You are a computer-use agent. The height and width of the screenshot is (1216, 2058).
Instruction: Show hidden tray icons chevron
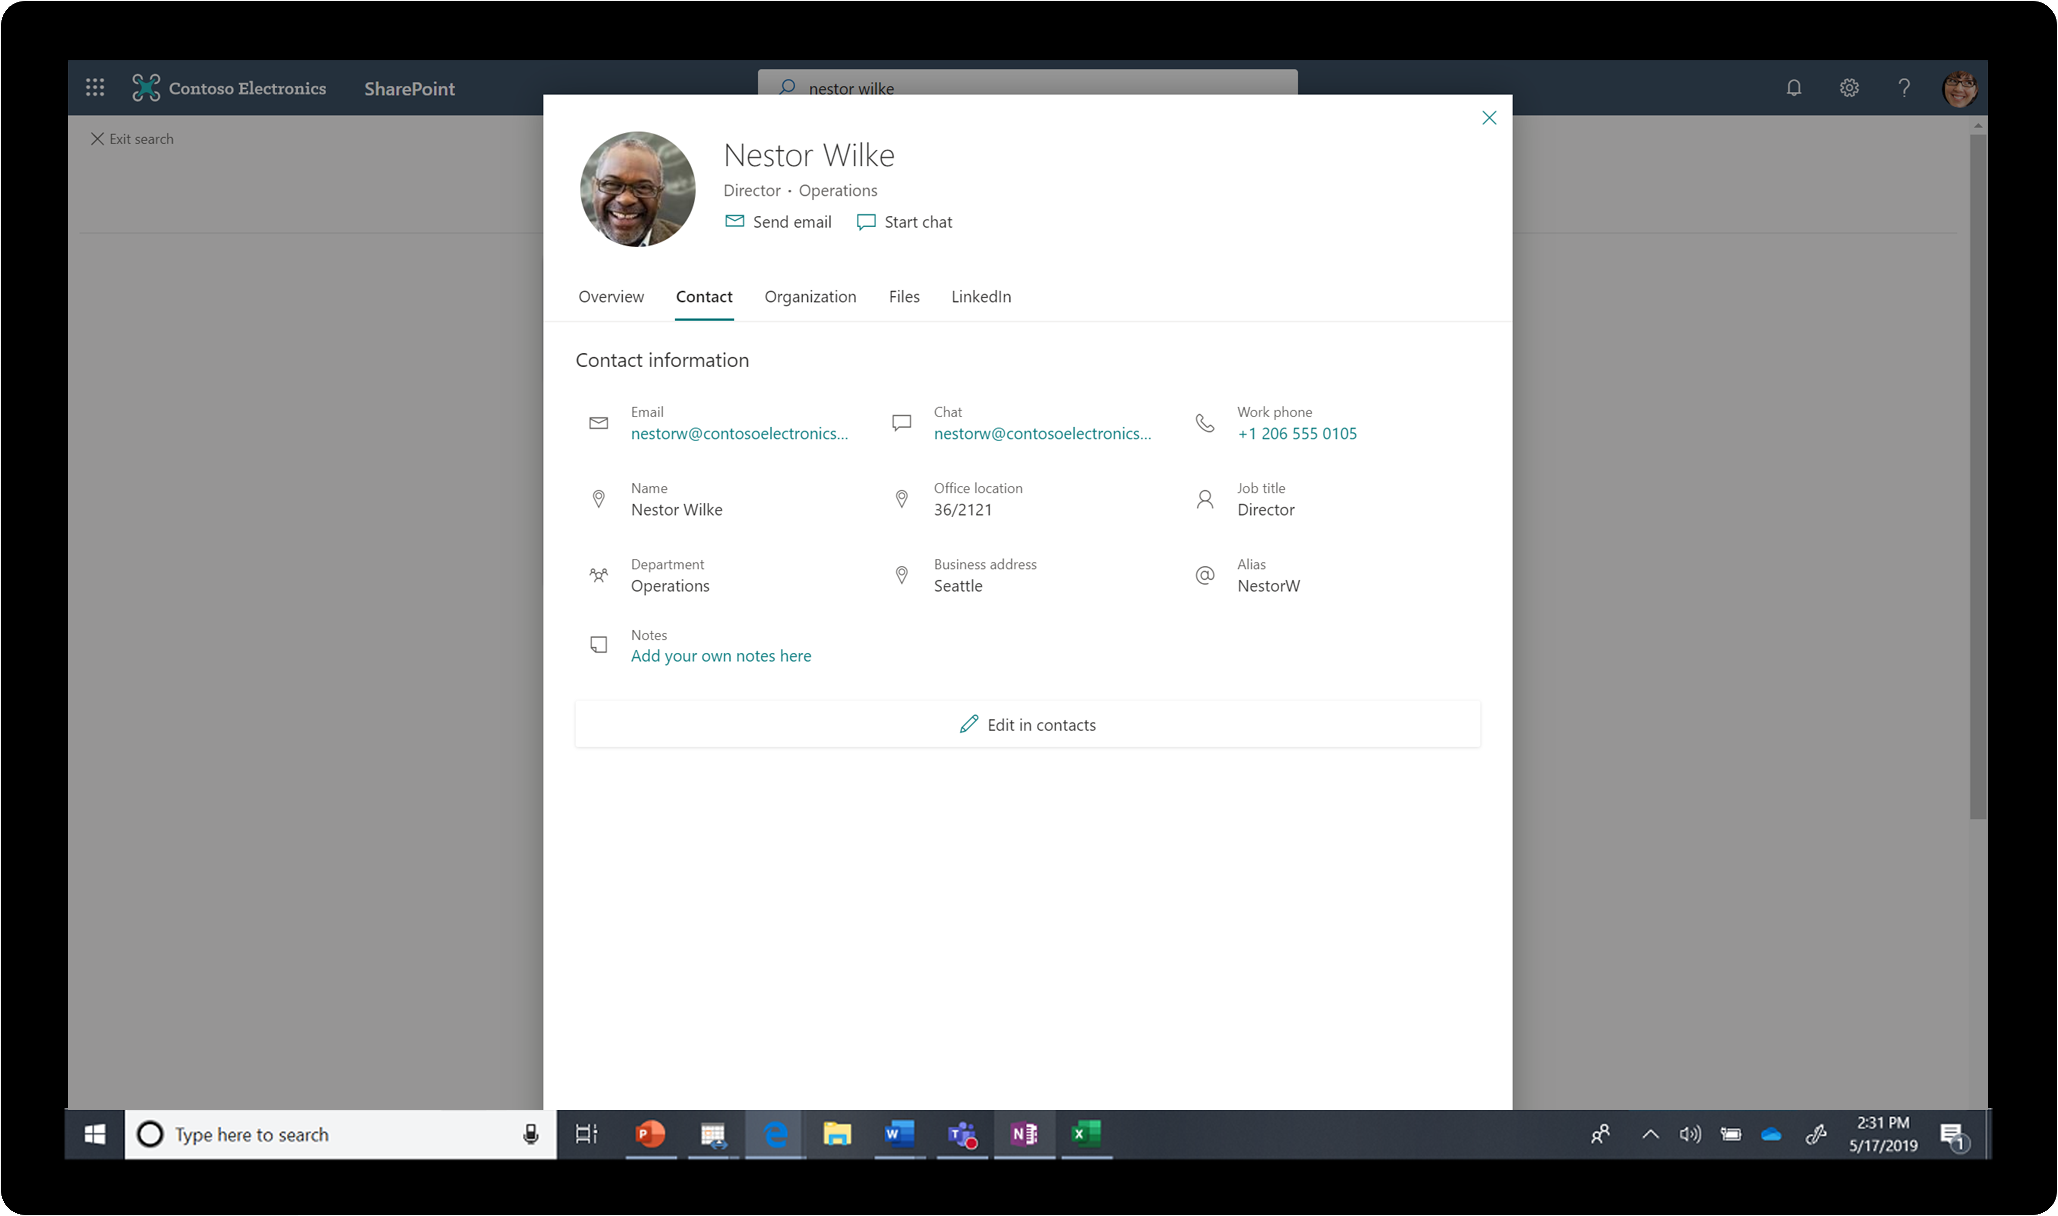point(1650,1134)
